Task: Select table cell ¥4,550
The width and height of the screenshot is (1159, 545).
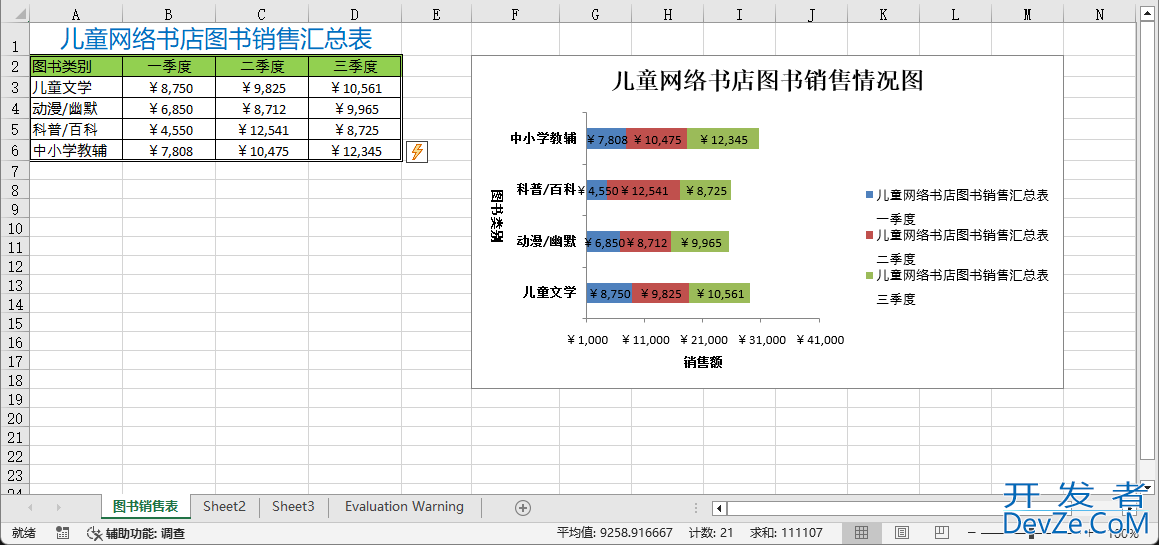Action: pyautogui.click(x=169, y=130)
